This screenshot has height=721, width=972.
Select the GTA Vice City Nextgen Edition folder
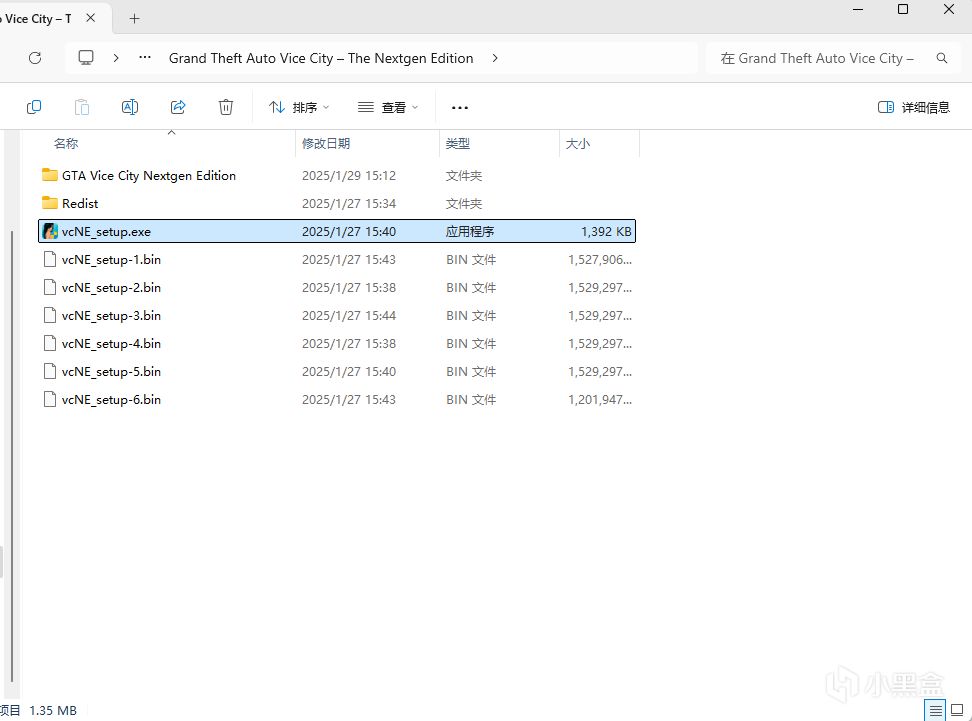pos(337,175)
